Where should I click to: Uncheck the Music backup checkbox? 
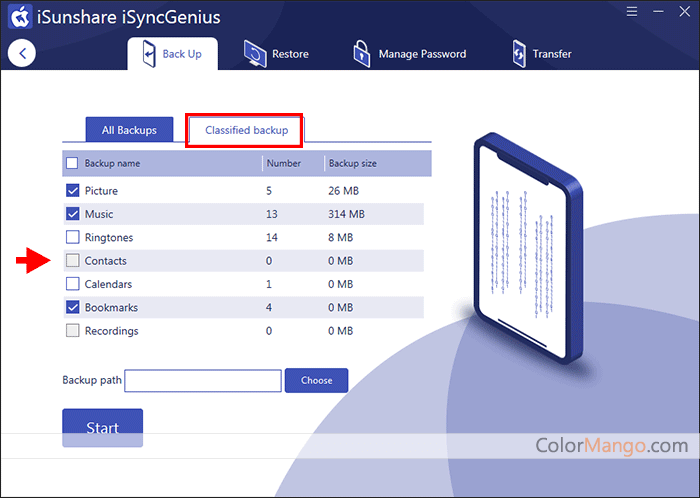point(72,214)
